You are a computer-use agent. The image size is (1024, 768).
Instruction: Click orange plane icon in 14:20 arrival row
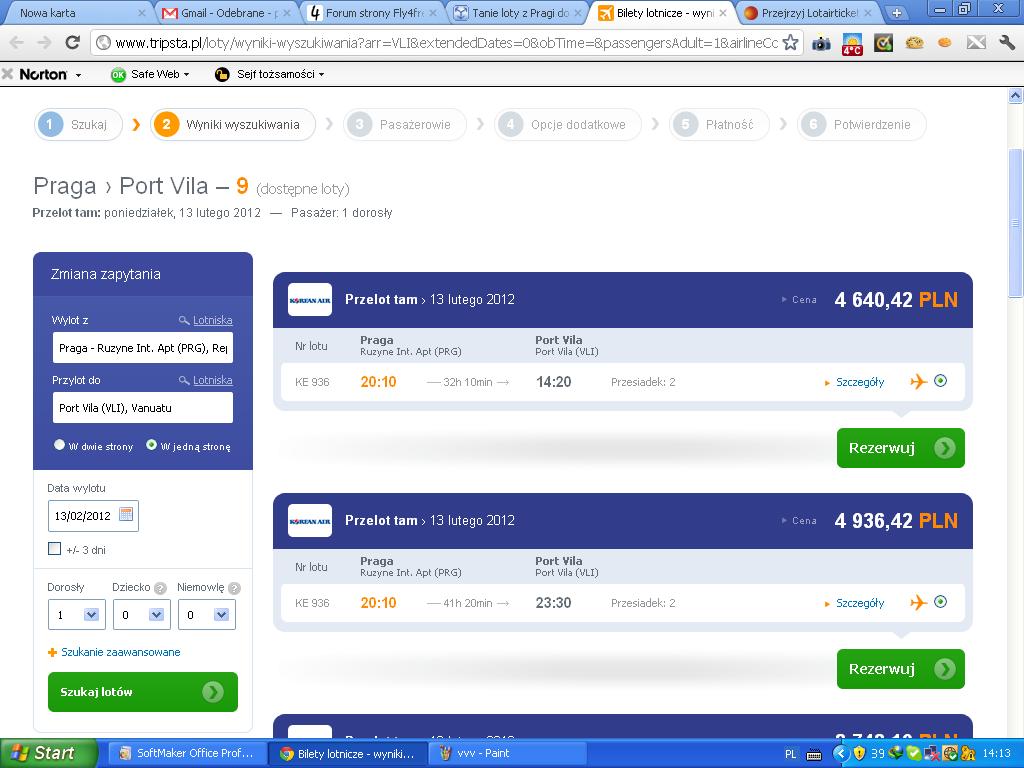pyautogui.click(x=919, y=381)
